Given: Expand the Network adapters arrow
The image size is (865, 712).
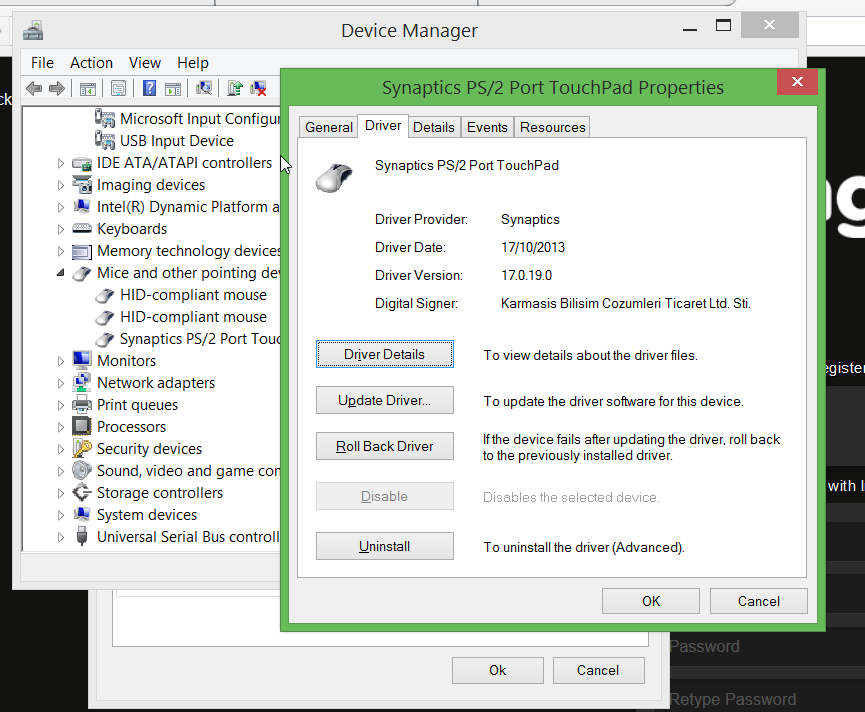Looking at the screenshot, I should 61,383.
